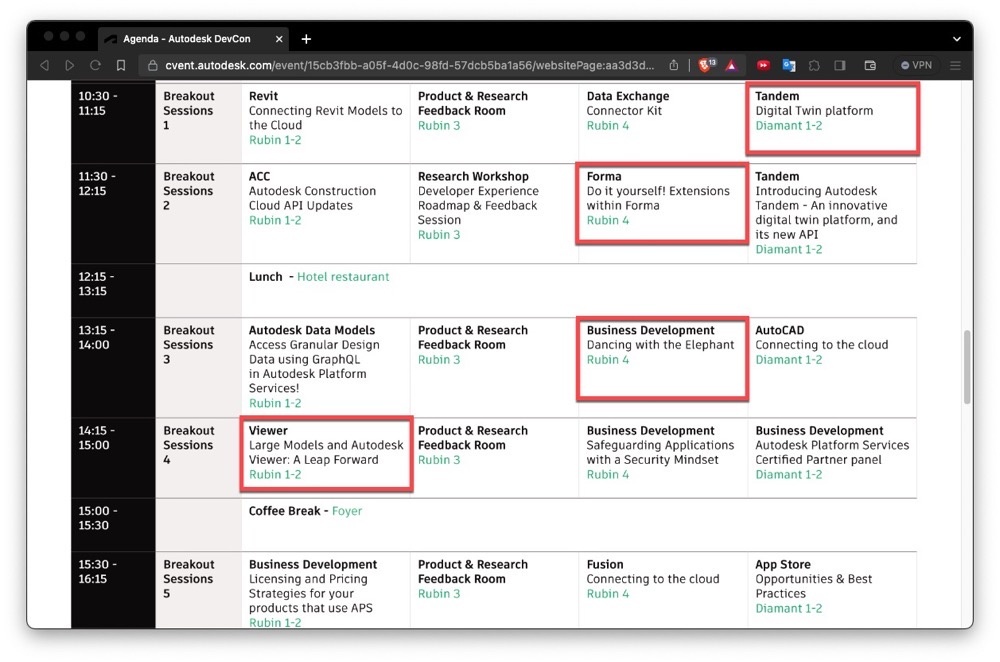Click the Google Translate extension icon
Screen dimensions: 1000x662
click(789, 65)
